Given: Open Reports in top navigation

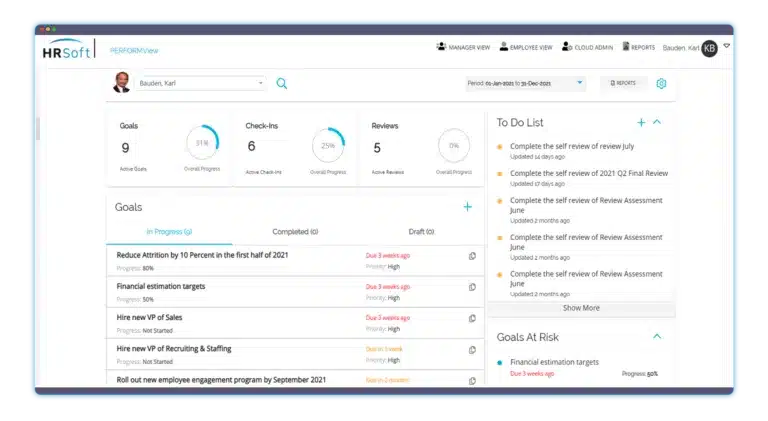Looking at the screenshot, I should coord(639,47).
